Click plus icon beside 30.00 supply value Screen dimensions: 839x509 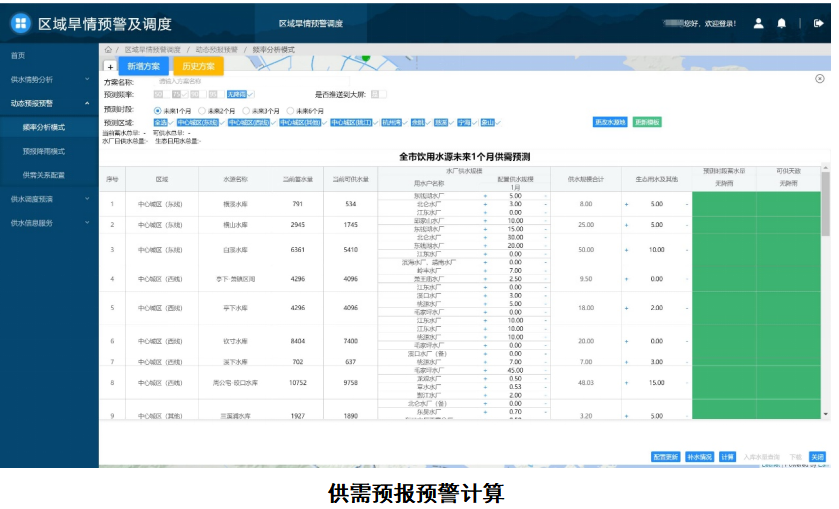click(485, 238)
